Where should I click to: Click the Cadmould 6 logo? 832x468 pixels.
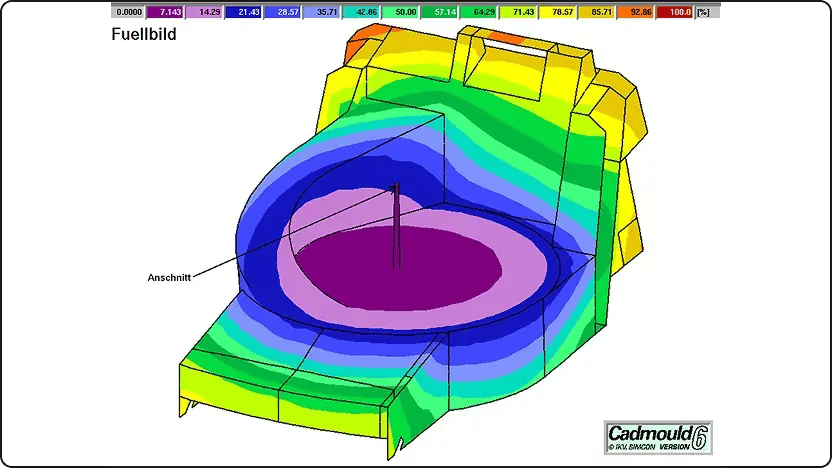coord(658,437)
